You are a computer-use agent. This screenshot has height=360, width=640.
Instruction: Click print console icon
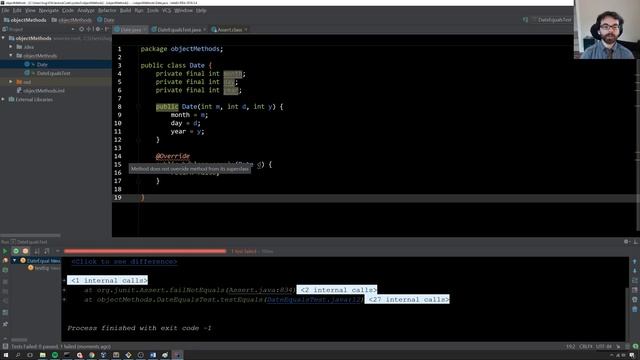[x=634, y=300]
